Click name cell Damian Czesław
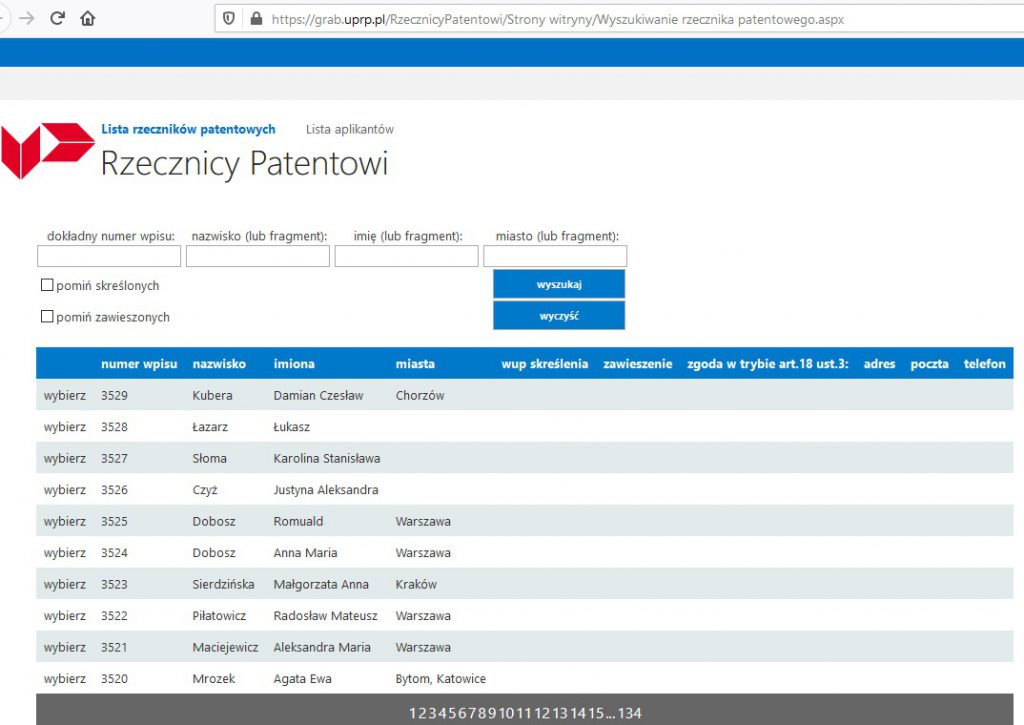The height and width of the screenshot is (725, 1024). (318, 395)
